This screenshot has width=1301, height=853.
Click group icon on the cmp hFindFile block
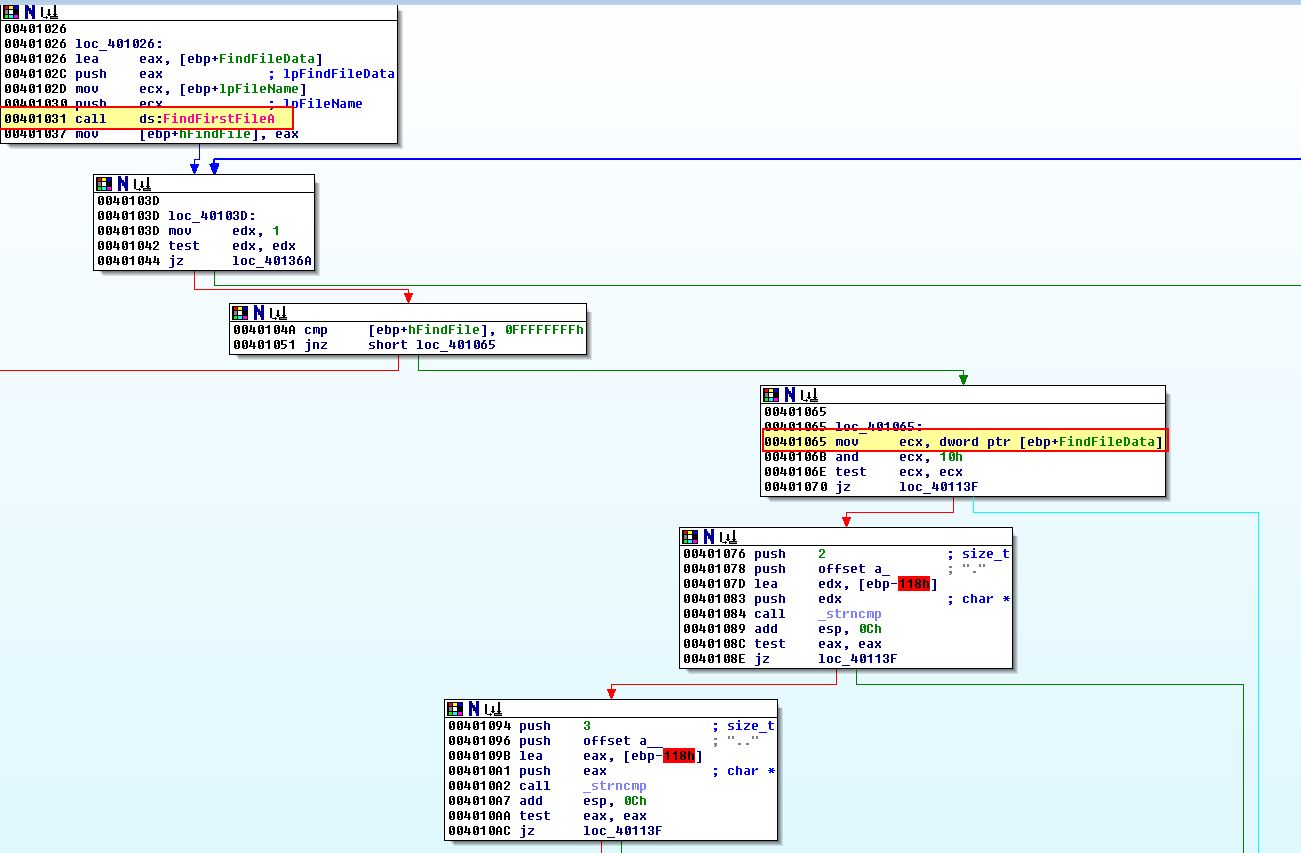279,312
